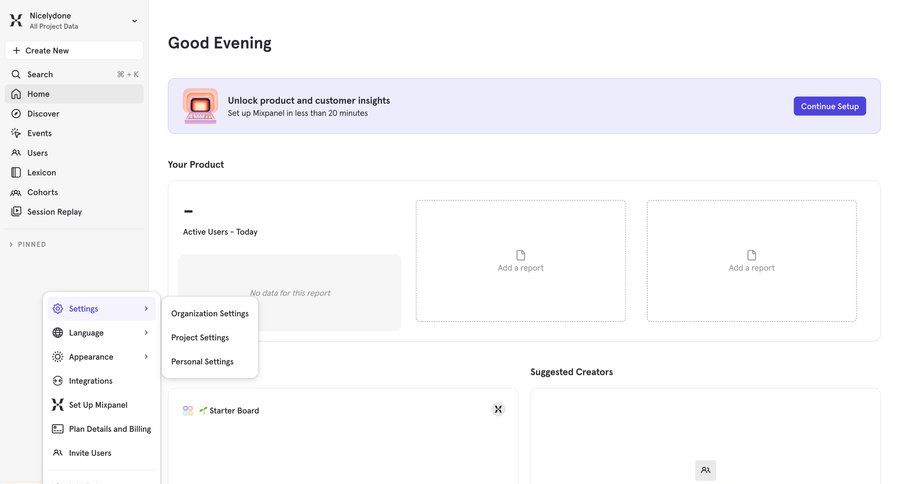Click the Mixpanel logo beside Nicelydone
Viewport: 900px width, 484px height.
pos(16,21)
